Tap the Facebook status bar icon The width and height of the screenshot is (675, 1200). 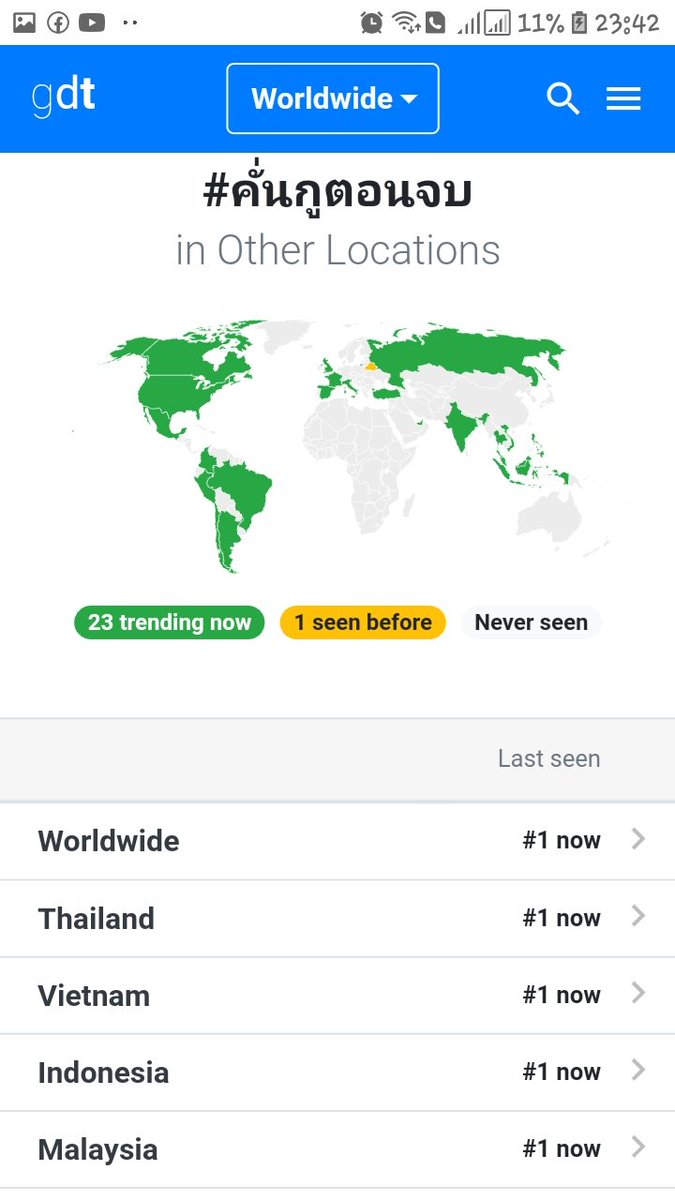[58, 22]
